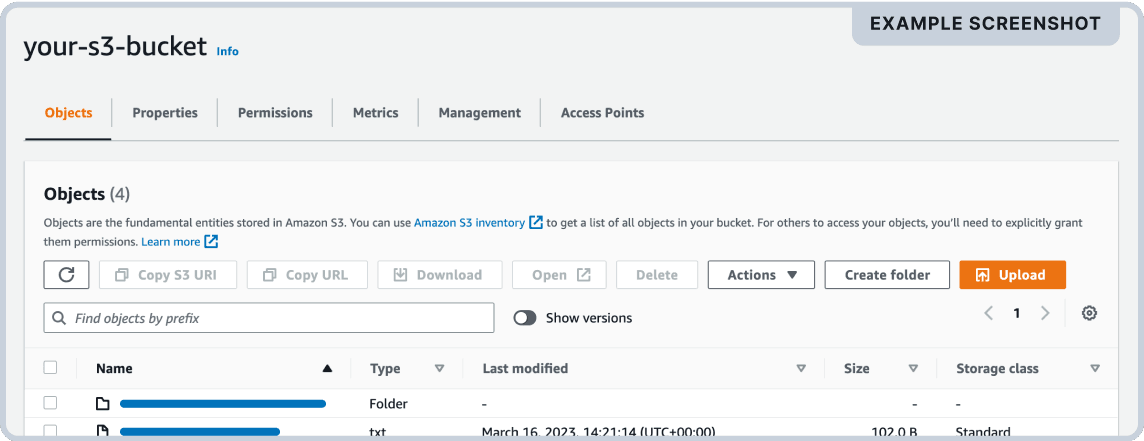Click the Copy S3 URI button
Image resolution: width=1144 pixels, height=441 pixels.
click(168, 275)
